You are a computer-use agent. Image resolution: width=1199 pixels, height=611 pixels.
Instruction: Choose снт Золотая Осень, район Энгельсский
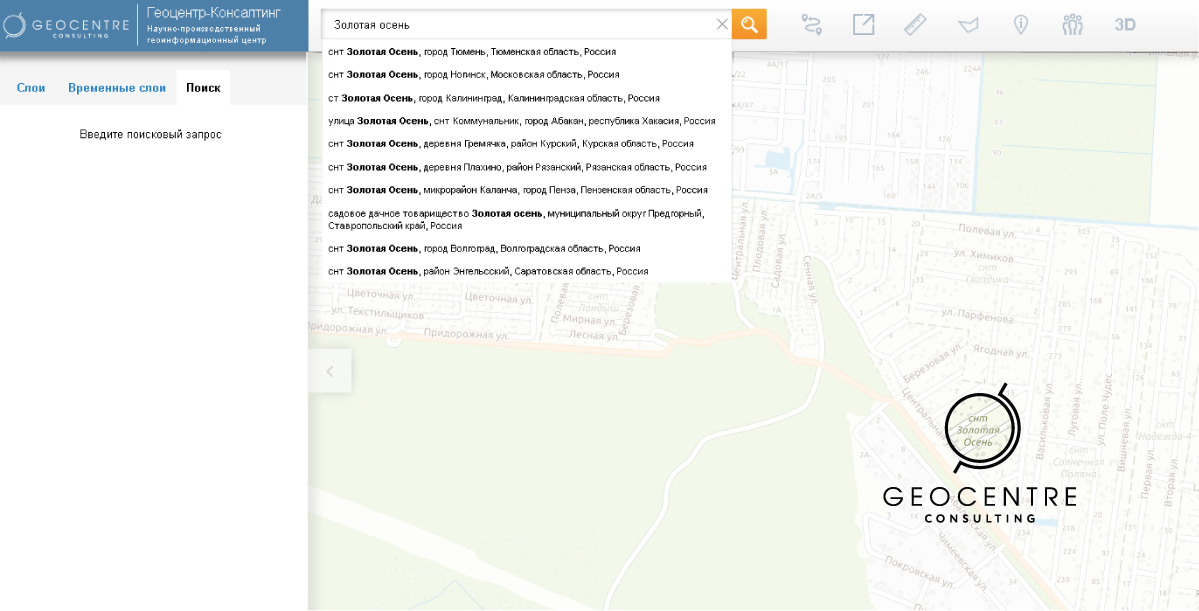coord(526,271)
